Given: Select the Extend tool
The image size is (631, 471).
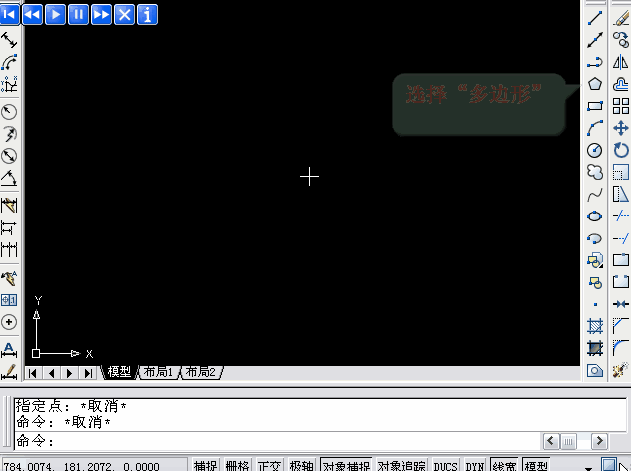Looking at the screenshot, I should click(x=621, y=238).
